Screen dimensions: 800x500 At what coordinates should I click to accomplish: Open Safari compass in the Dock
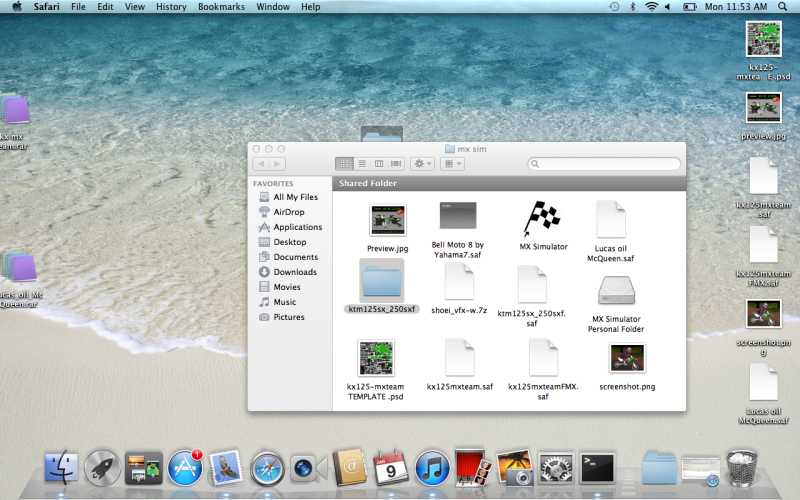(x=267, y=468)
